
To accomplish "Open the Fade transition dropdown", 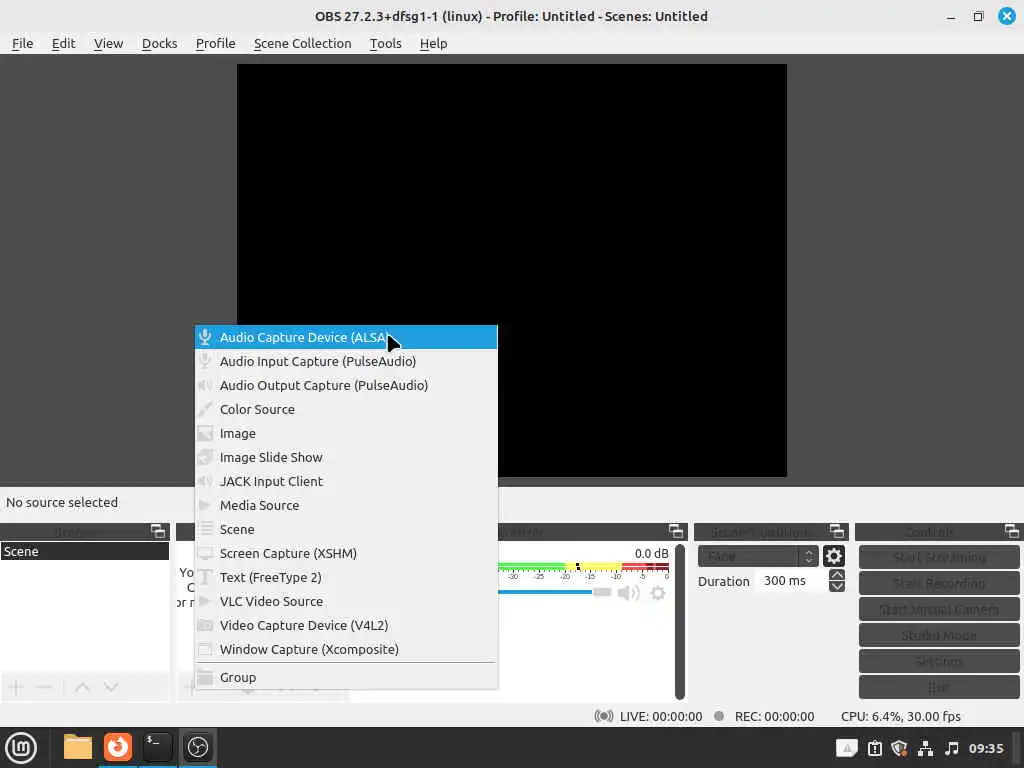I will point(758,556).
